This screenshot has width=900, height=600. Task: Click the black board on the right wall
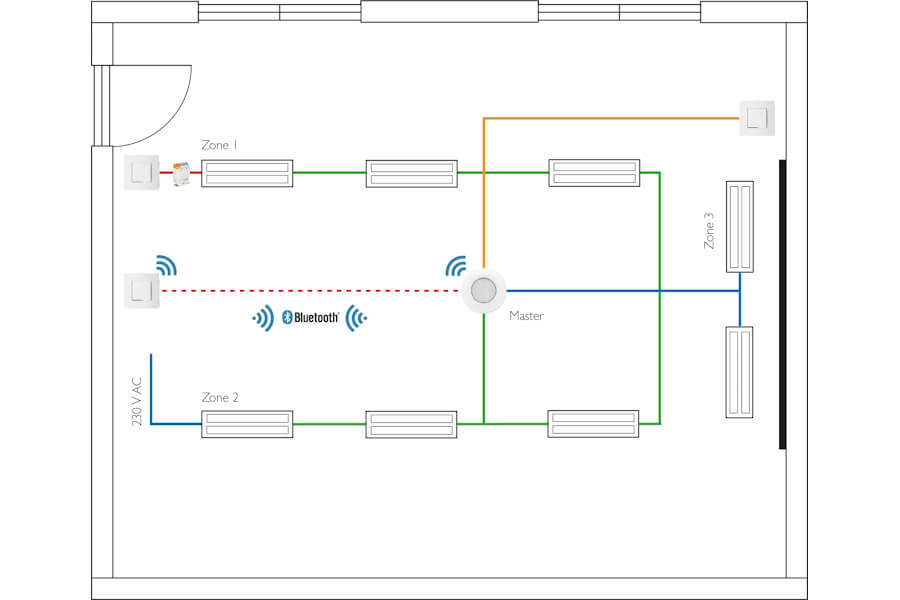coord(782,305)
